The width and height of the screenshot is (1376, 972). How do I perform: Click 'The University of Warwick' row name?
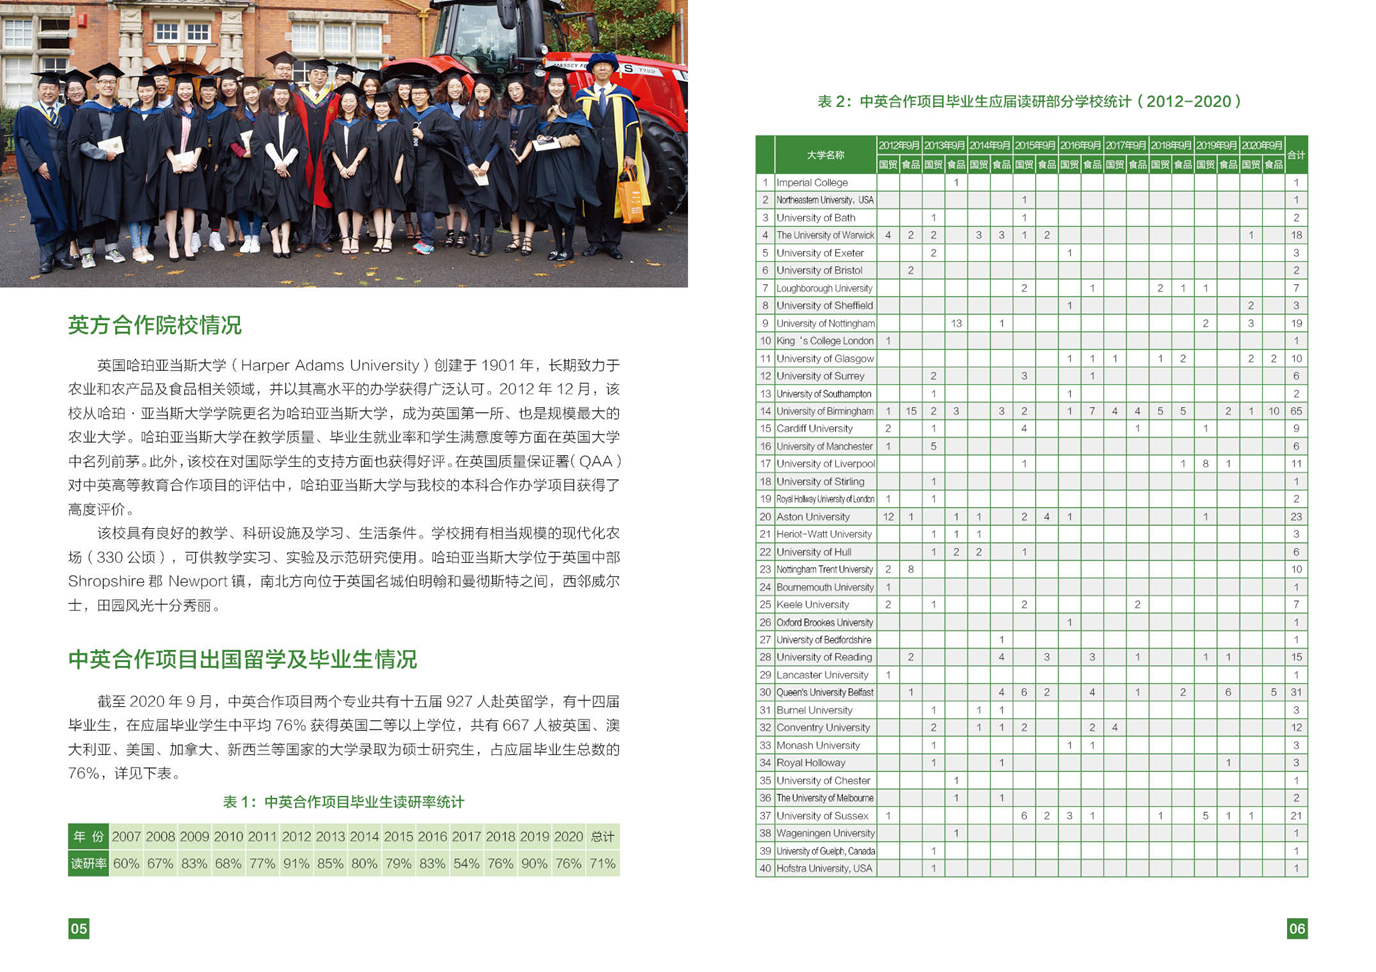(x=825, y=235)
